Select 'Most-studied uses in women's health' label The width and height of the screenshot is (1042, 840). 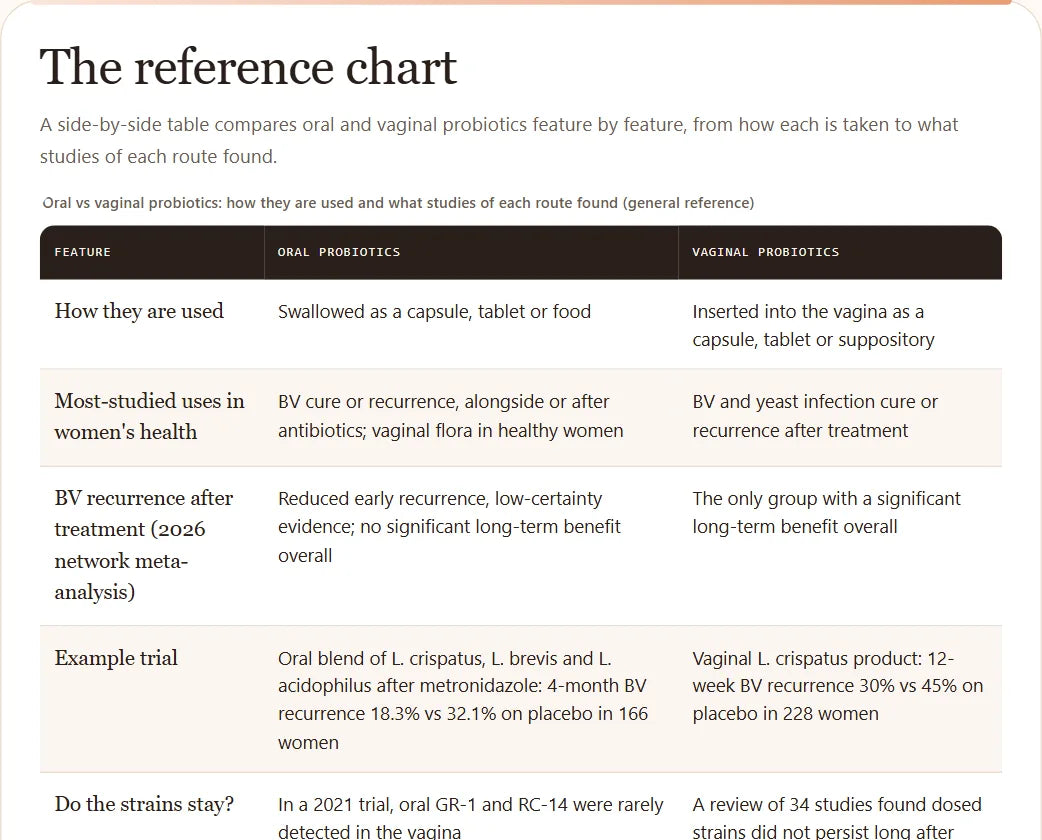150,417
